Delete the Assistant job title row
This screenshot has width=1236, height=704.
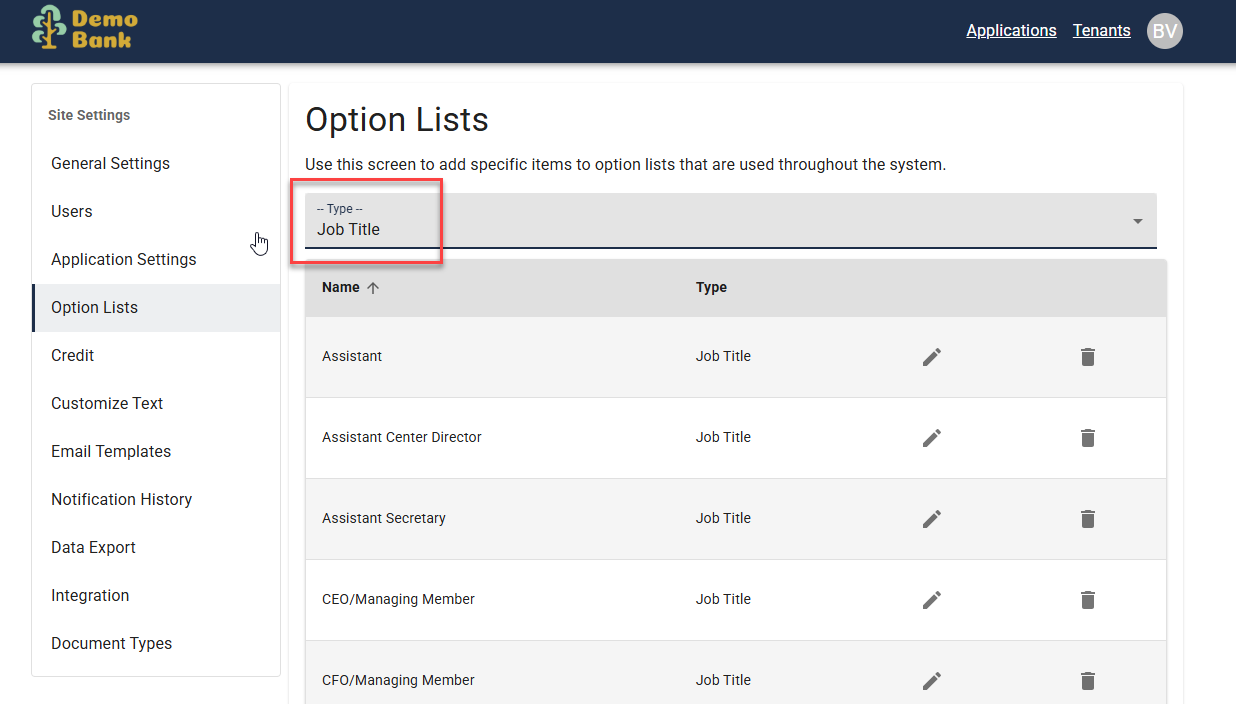click(1088, 357)
